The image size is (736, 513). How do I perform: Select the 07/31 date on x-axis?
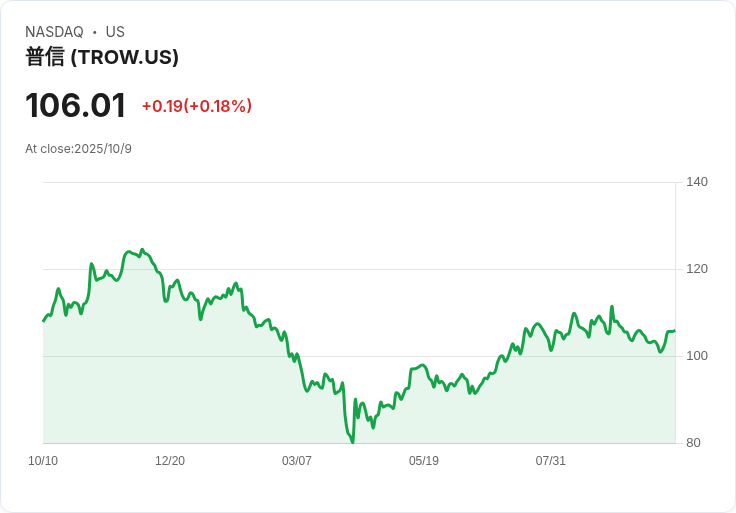point(551,461)
